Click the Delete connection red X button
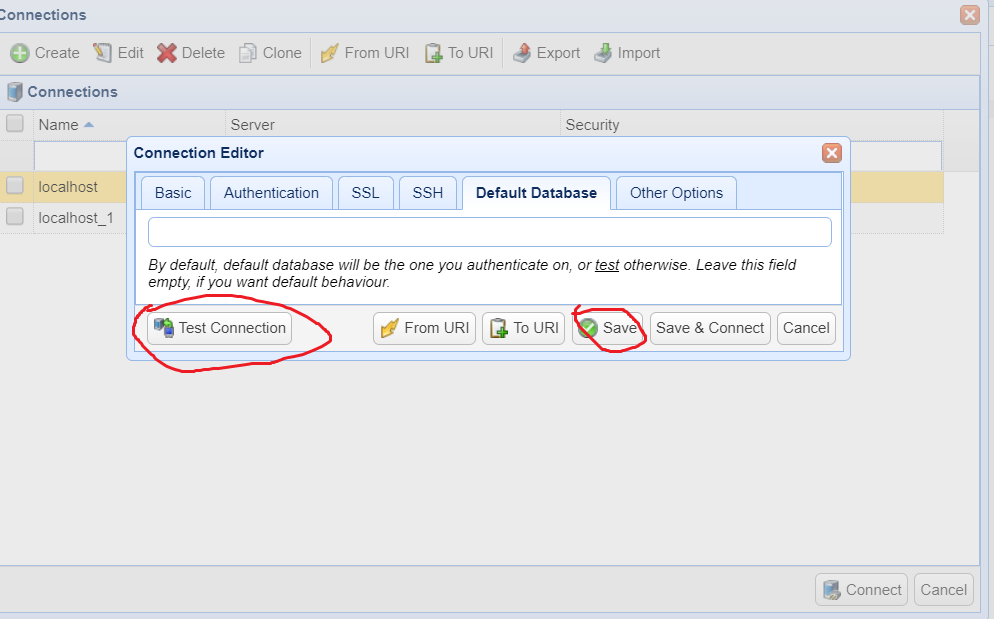Screen dimensions: 994x619 pos(191,53)
